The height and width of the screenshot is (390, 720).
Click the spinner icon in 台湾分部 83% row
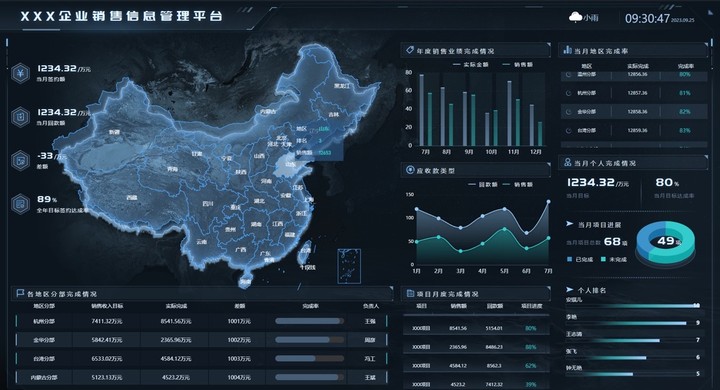(x=568, y=130)
